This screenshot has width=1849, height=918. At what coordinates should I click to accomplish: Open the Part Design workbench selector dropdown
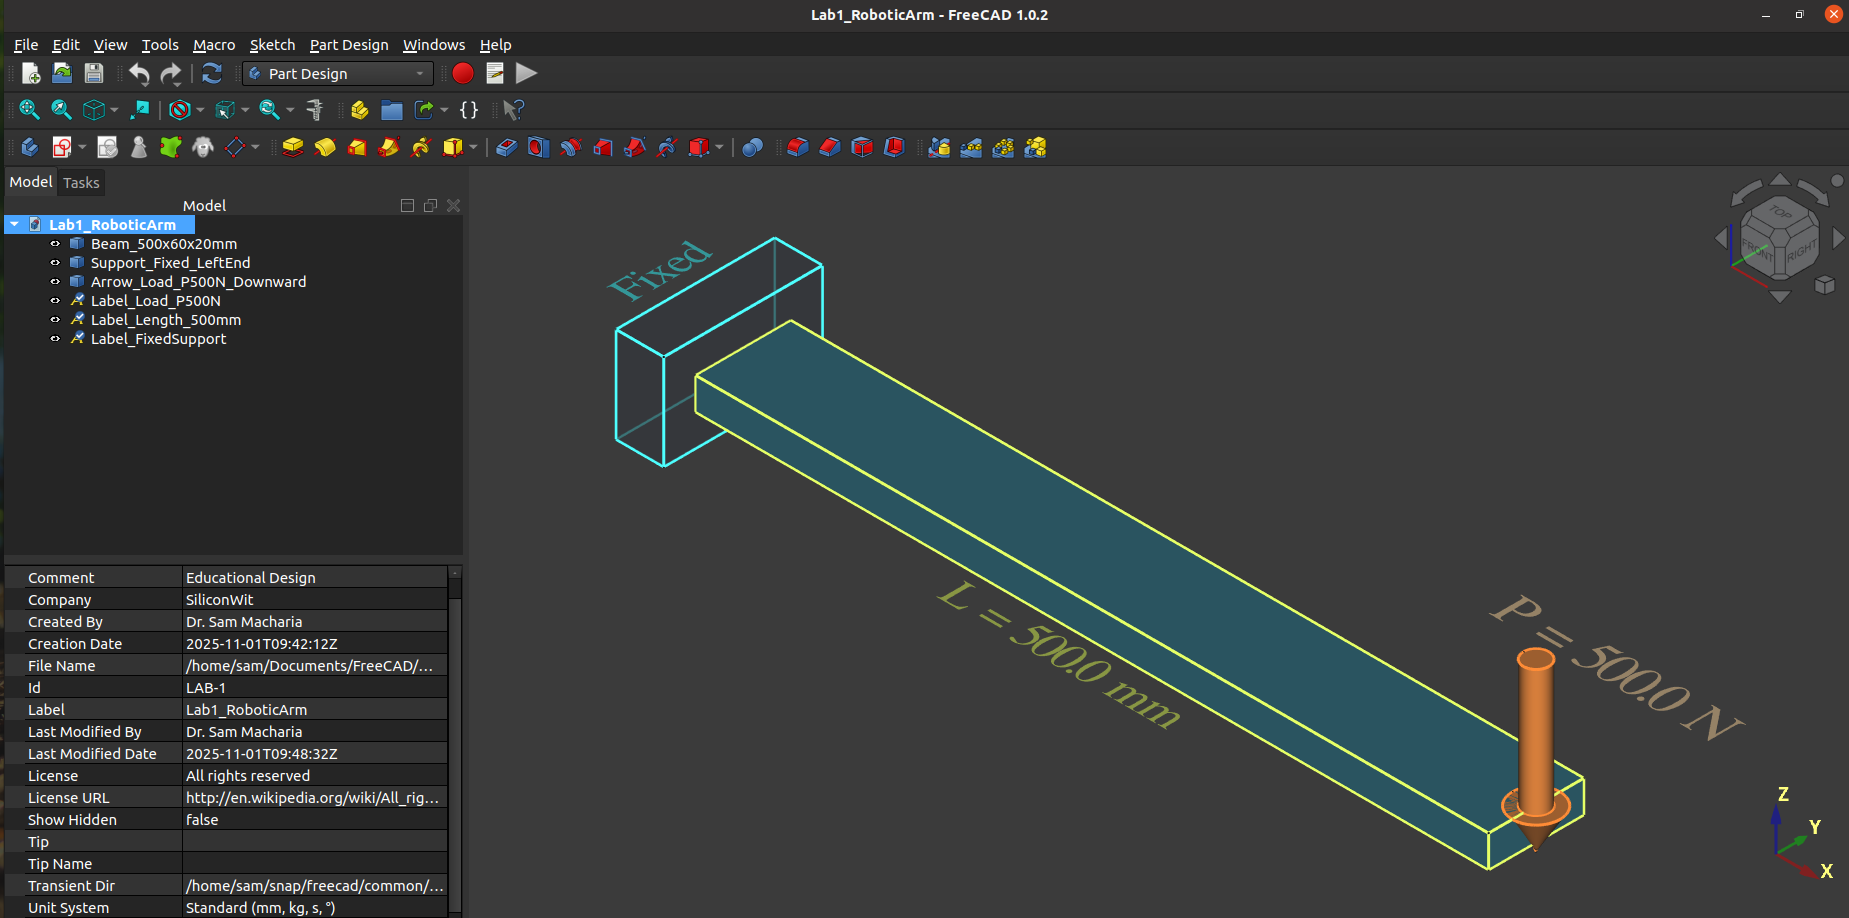[420, 73]
